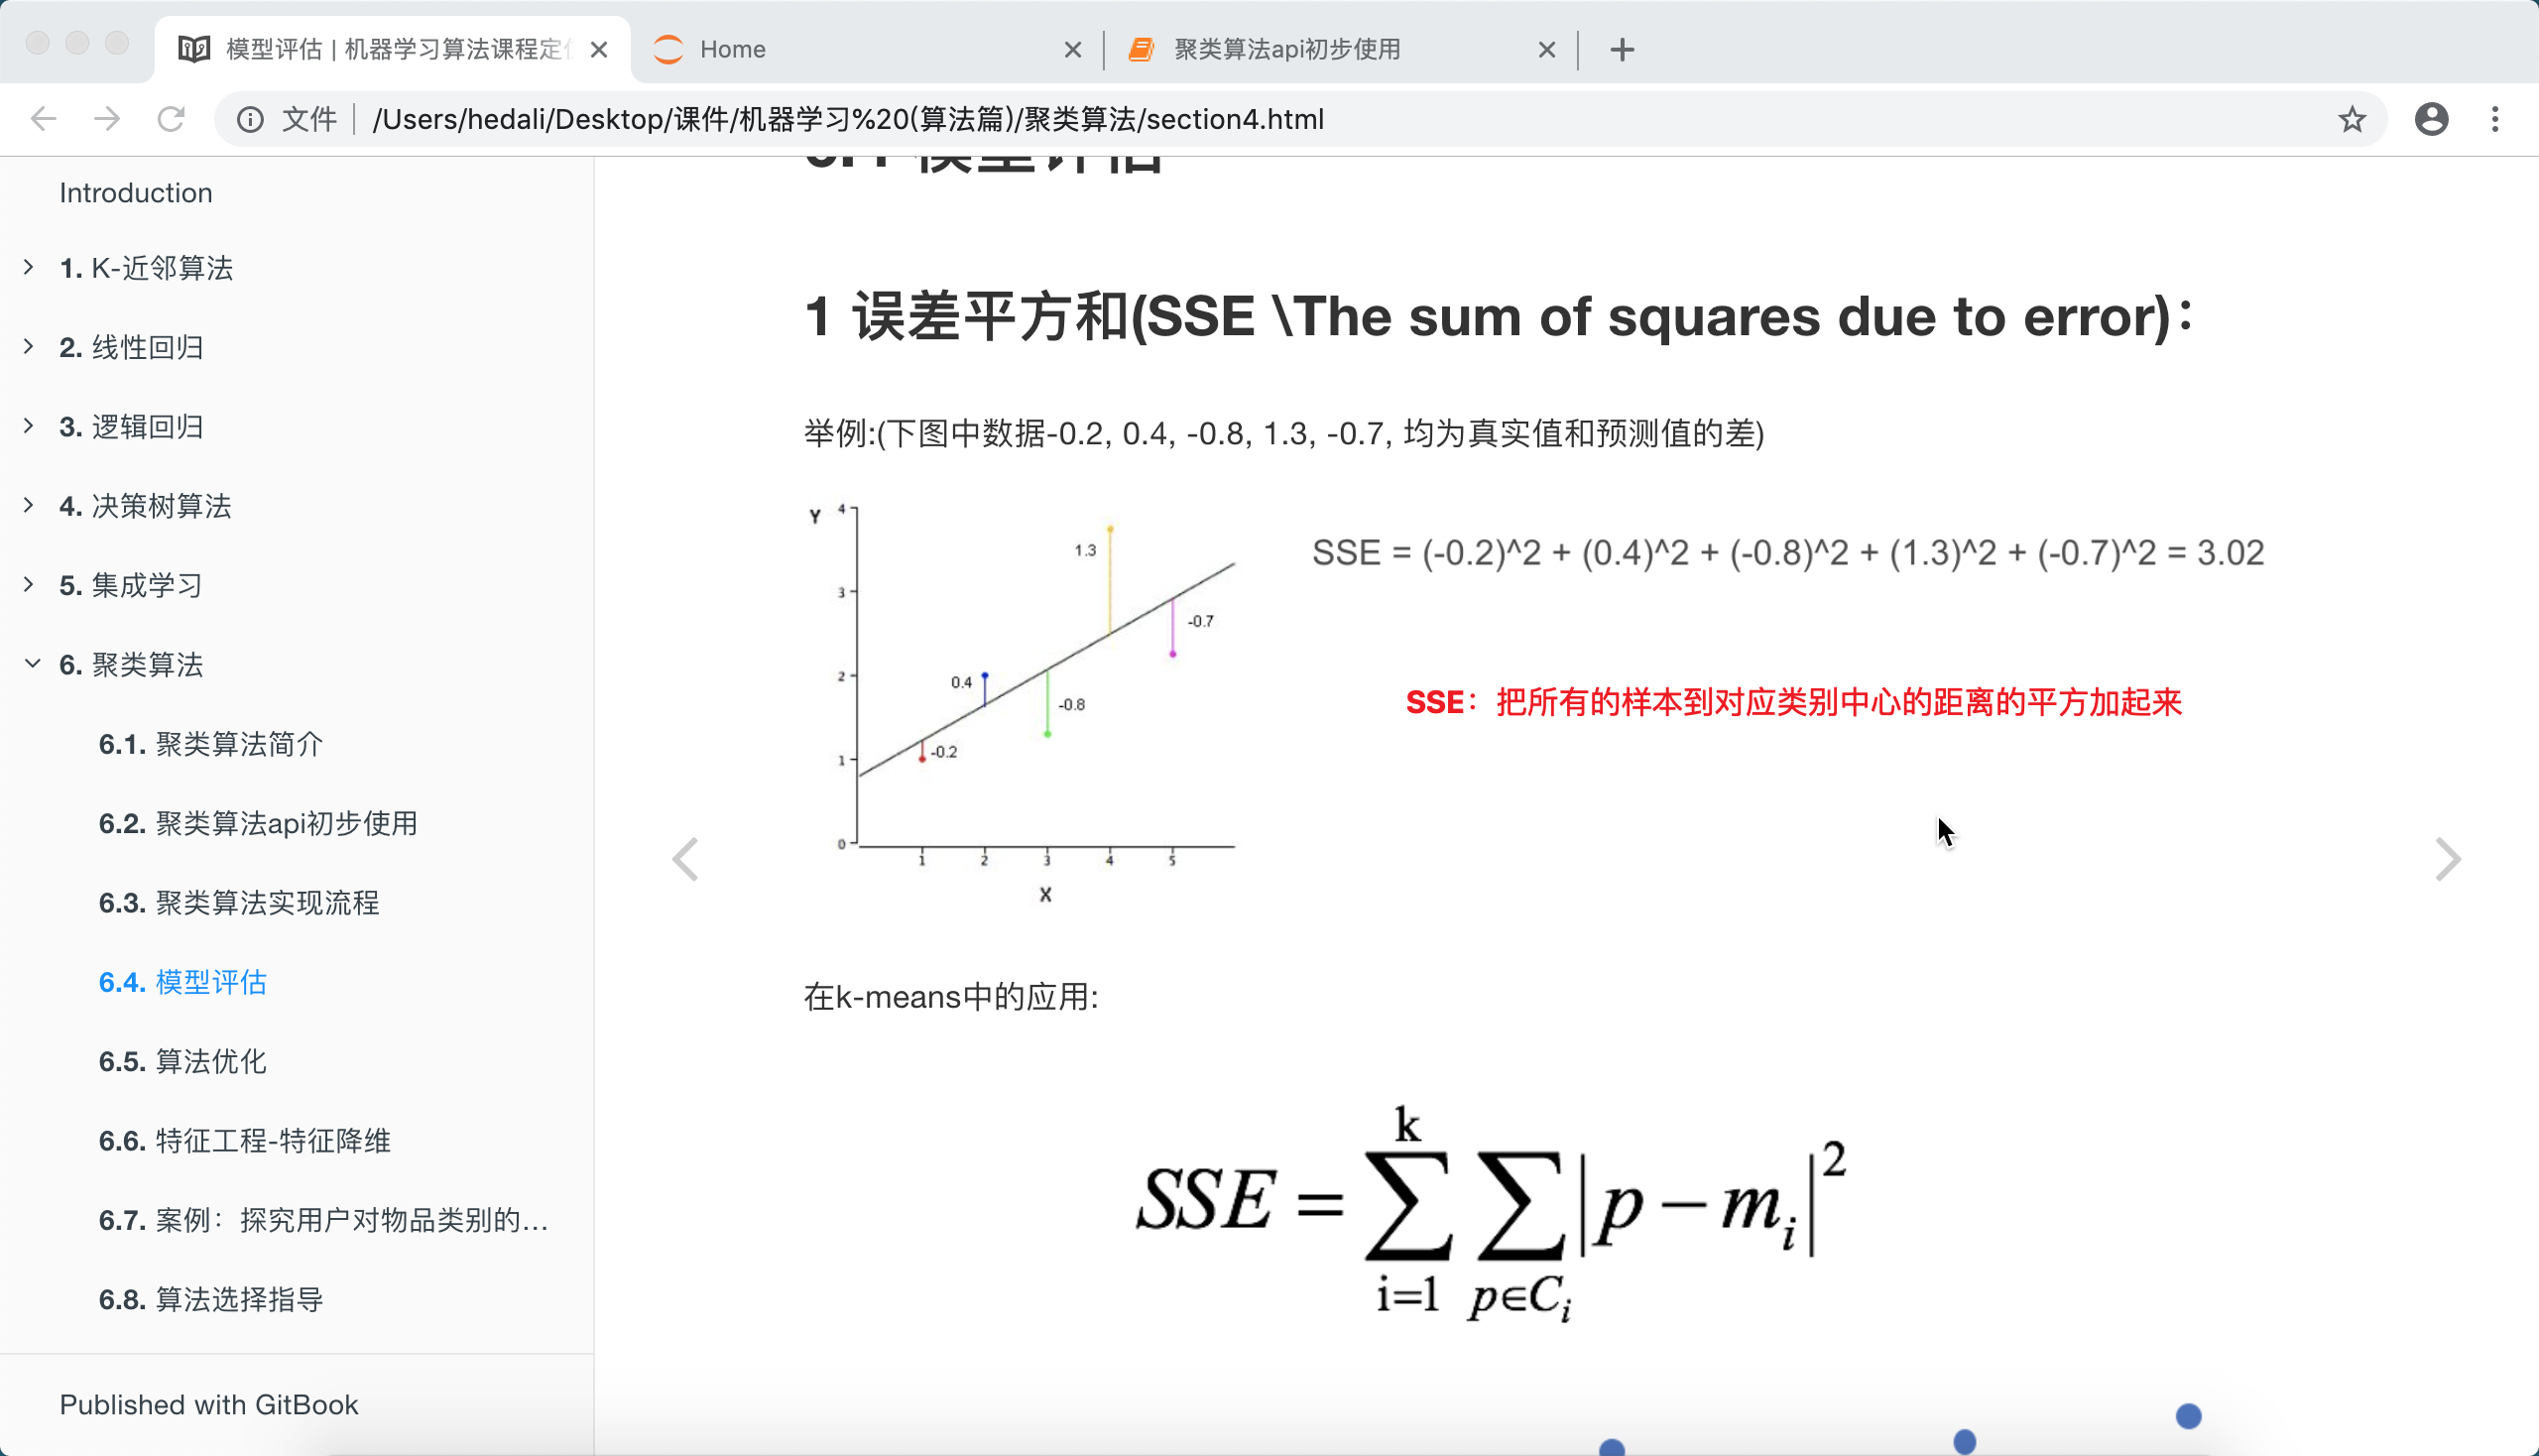Click the browser back arrow

43,119
